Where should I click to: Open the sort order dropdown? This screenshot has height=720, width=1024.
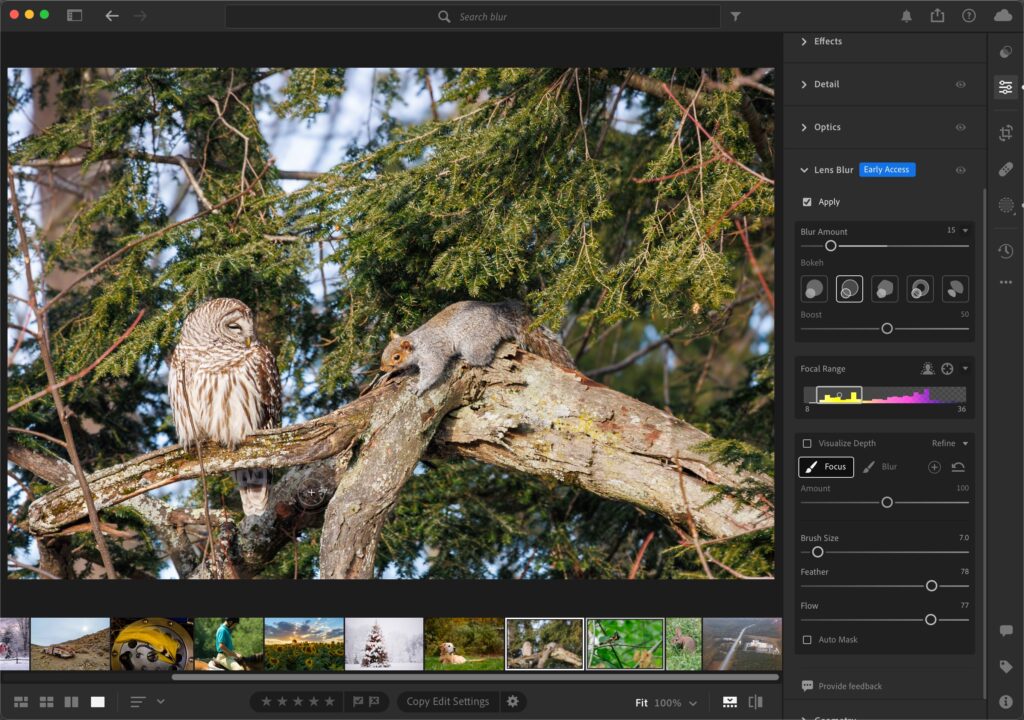tap(160, 702)
